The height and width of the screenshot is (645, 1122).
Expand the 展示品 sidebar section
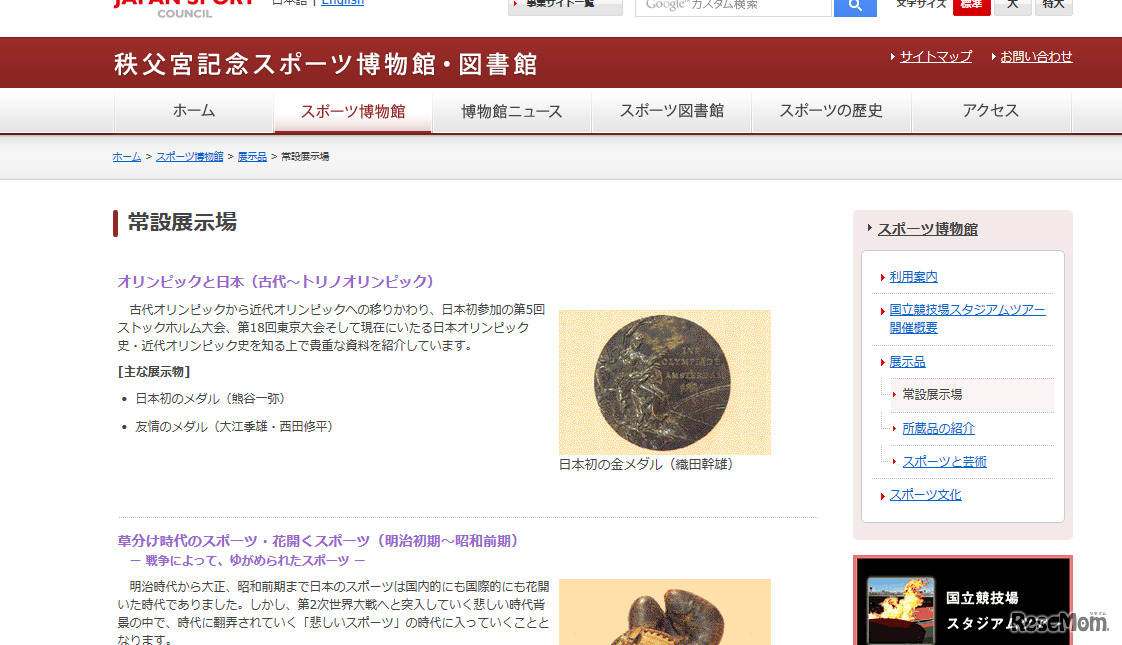click(x=907, y=361)
